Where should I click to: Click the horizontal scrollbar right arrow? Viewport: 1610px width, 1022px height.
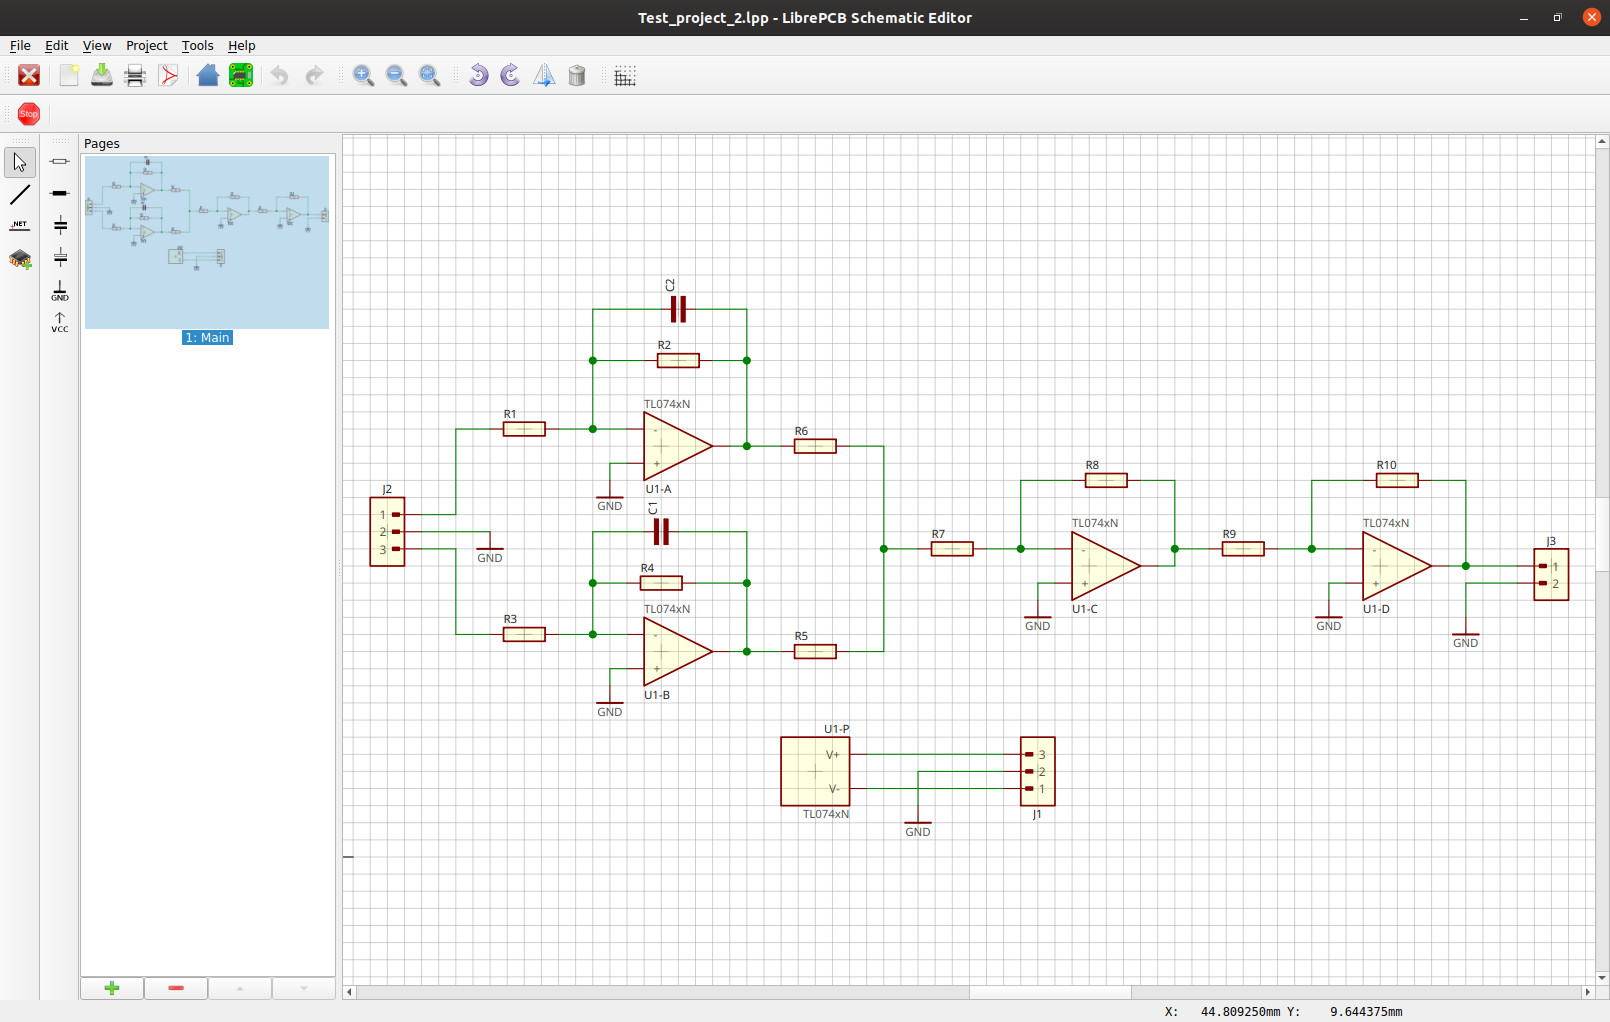[x=1587, y=992]
